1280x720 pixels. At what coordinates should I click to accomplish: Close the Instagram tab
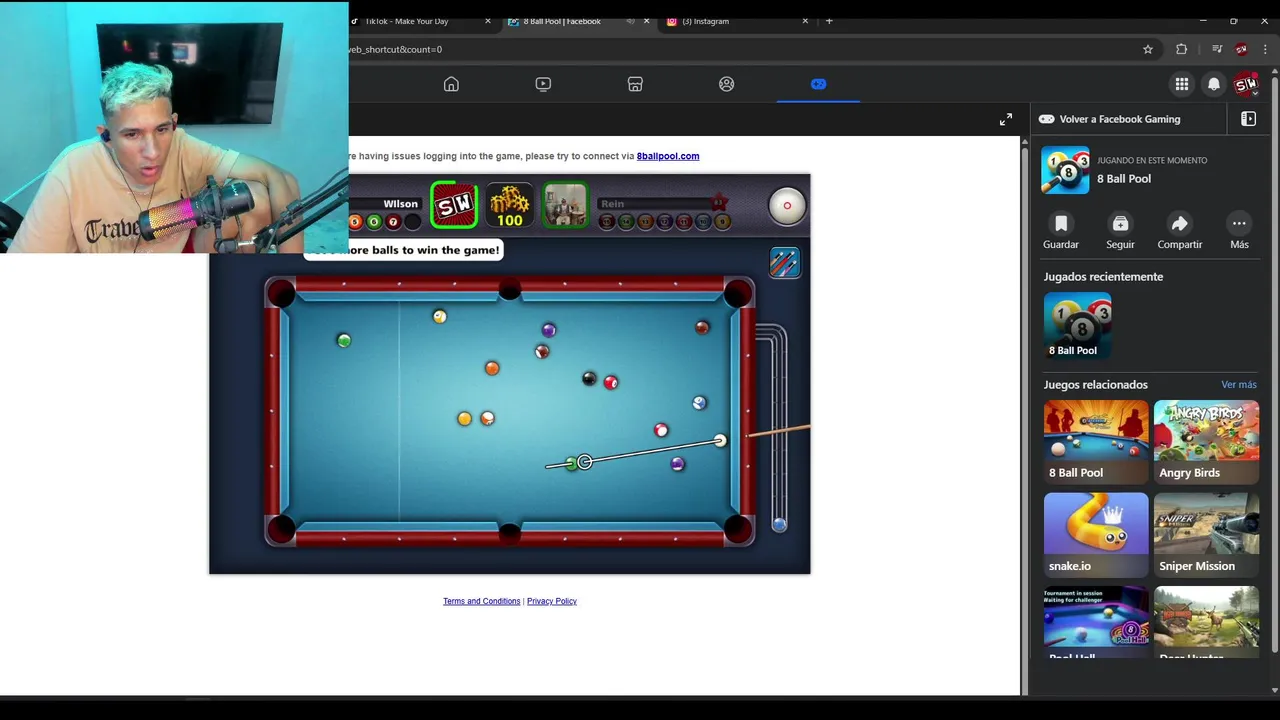coord(805,21)
